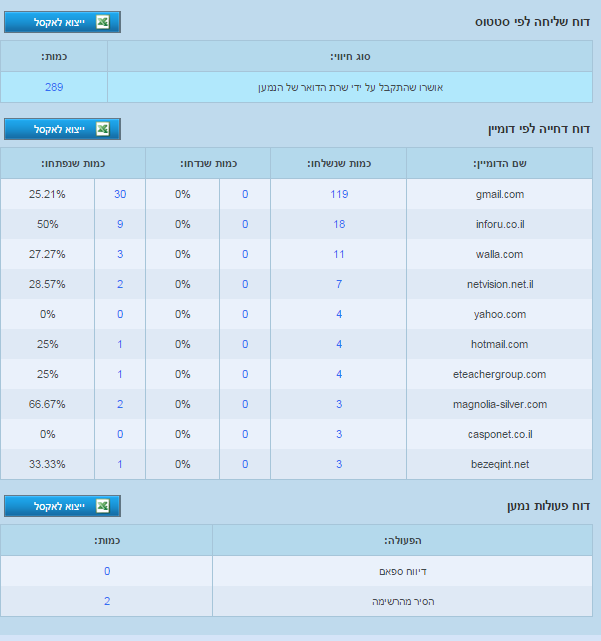Click the 'הפעולה:' column header
The height and width of the screenshot is (641, 601).
point(403,540)
